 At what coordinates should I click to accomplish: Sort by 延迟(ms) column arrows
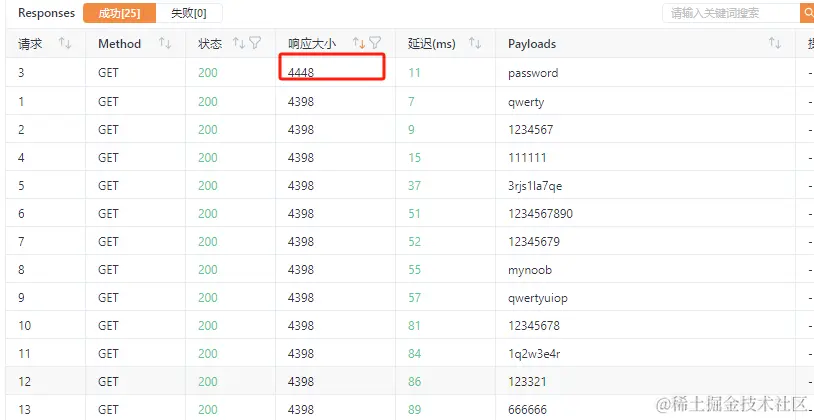pos(475,43)
